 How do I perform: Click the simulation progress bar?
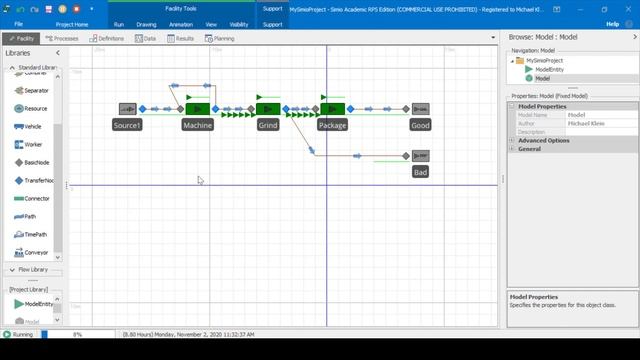(x=78, y=334)
